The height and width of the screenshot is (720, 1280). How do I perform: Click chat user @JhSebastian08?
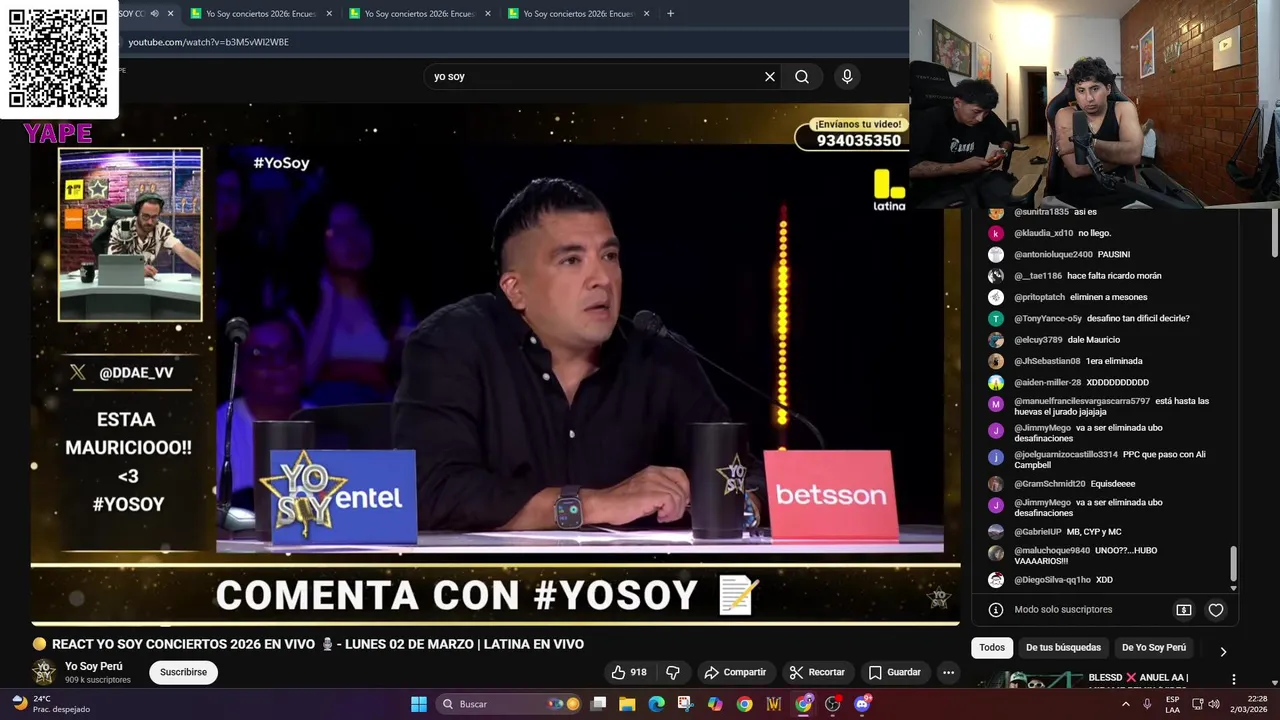[x=1047, y=361]
